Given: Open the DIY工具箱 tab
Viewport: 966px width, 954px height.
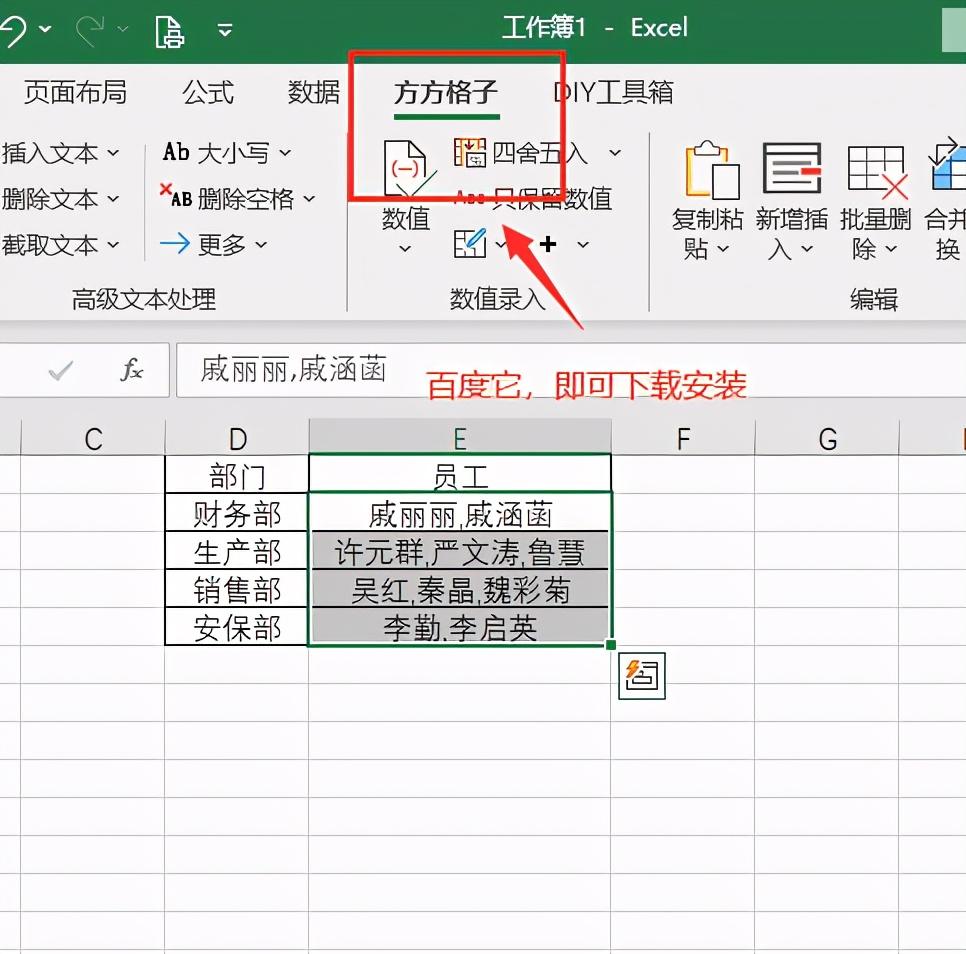Looking at the screenshot, I should [x=613, y=92].
